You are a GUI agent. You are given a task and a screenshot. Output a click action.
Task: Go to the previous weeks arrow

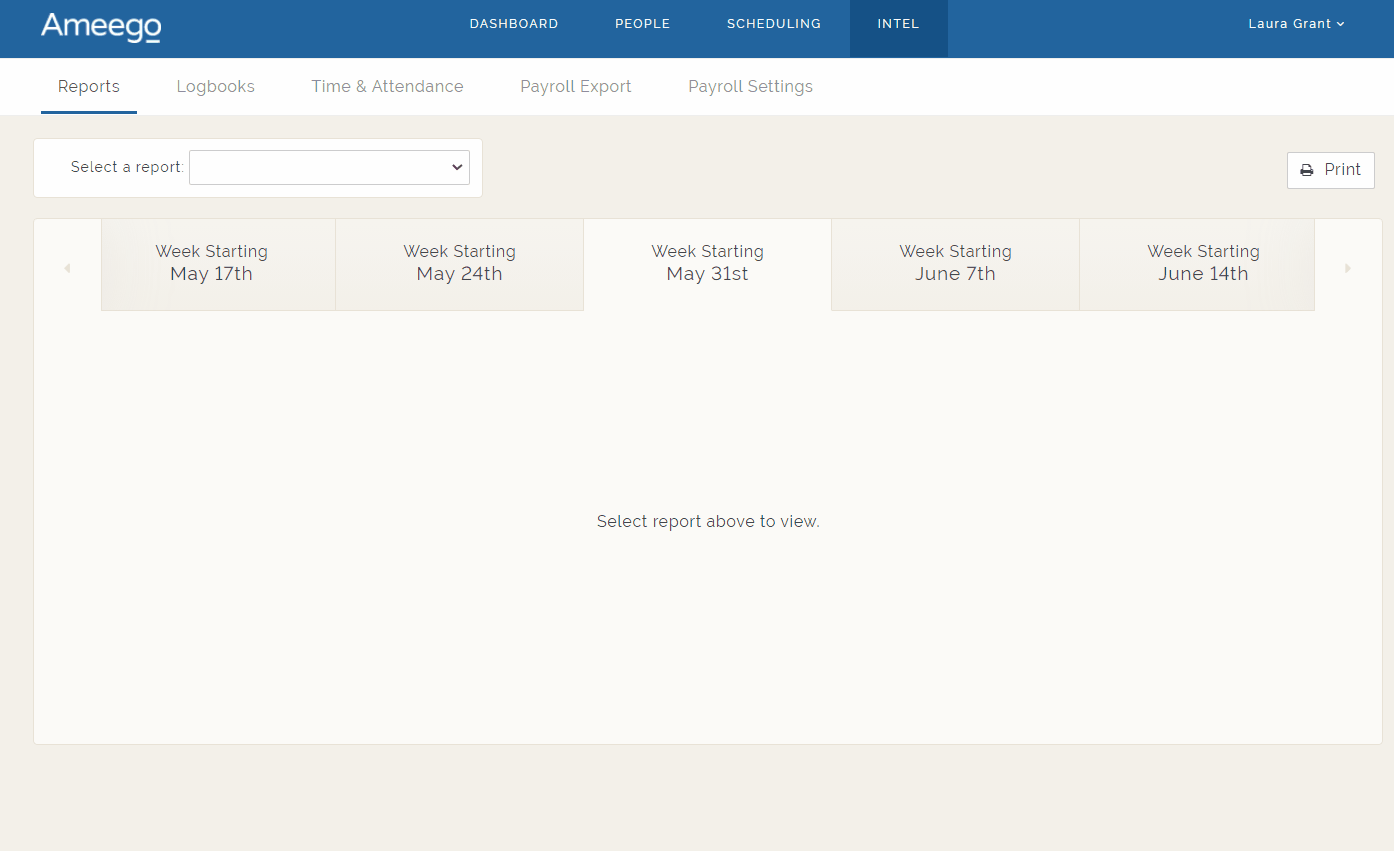point(67,268)
